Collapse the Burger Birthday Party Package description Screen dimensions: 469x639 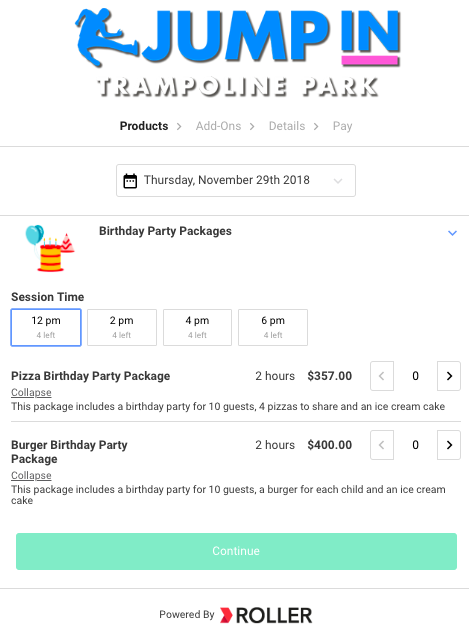coord(31,476)
